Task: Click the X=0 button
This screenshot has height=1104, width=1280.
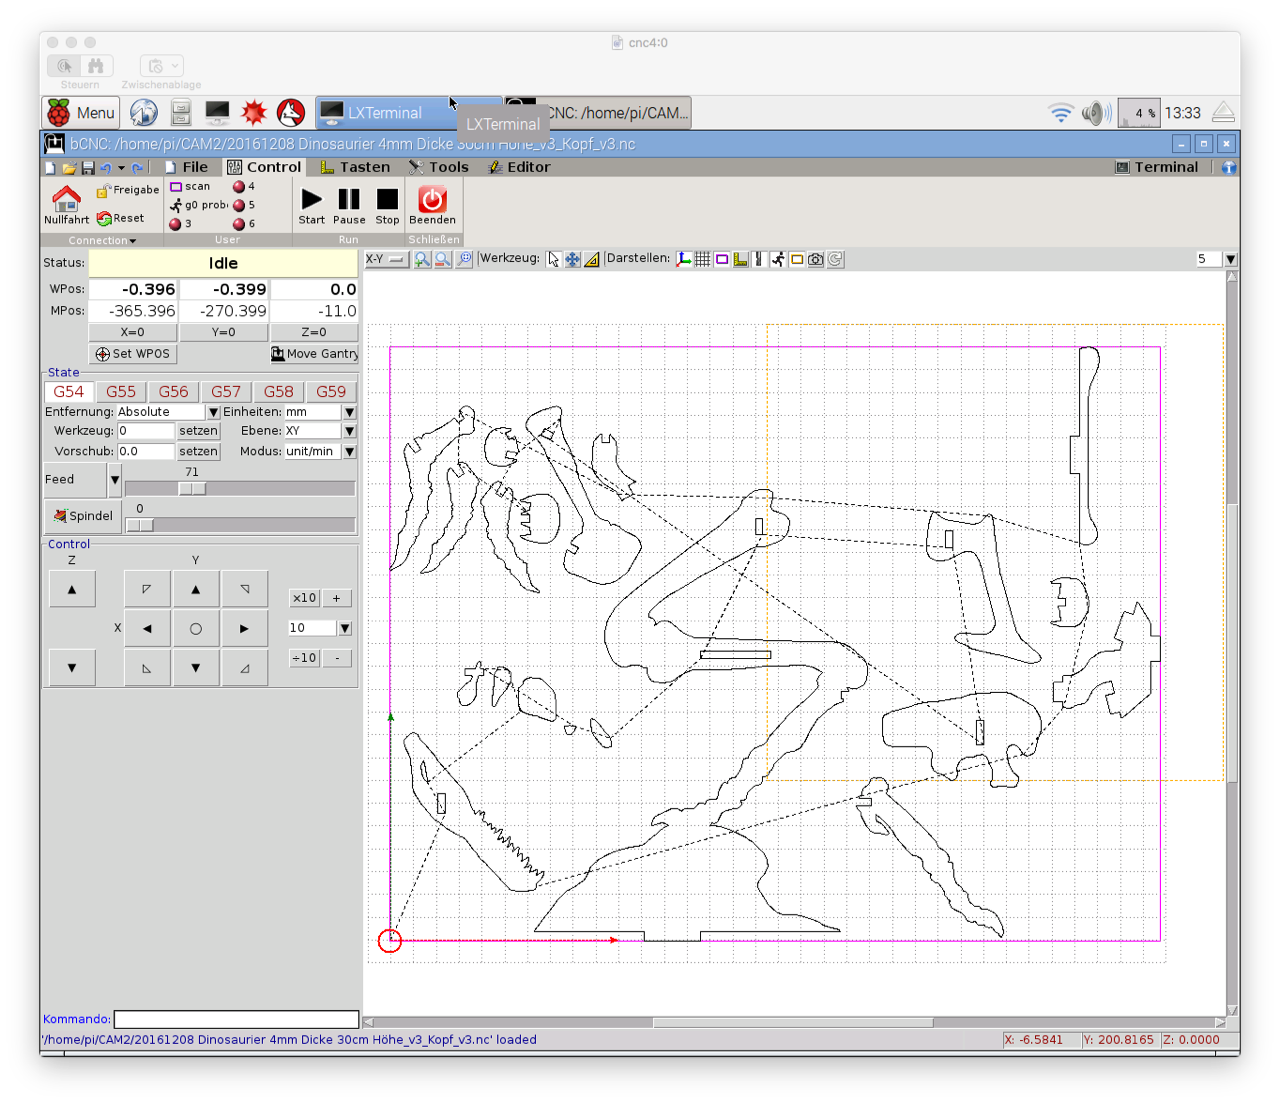Action: (x=133, y=332)
